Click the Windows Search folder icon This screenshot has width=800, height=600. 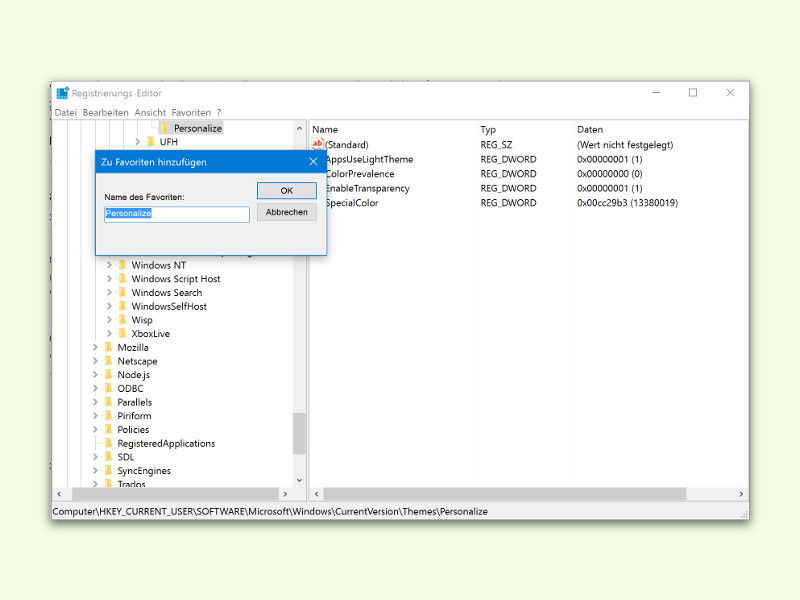point(122,292)
